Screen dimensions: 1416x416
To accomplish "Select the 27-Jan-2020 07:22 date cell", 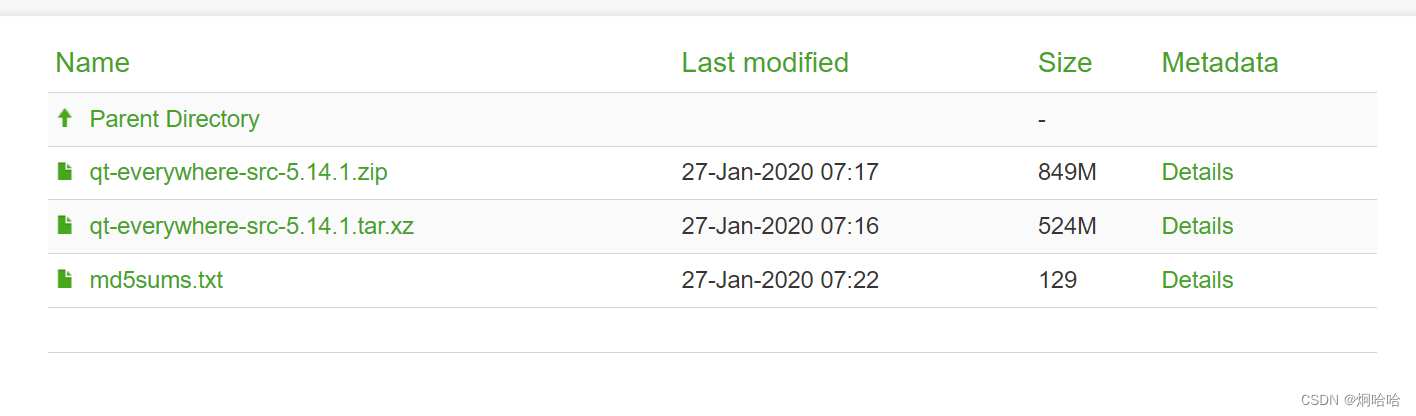I will tap(780, 280).
